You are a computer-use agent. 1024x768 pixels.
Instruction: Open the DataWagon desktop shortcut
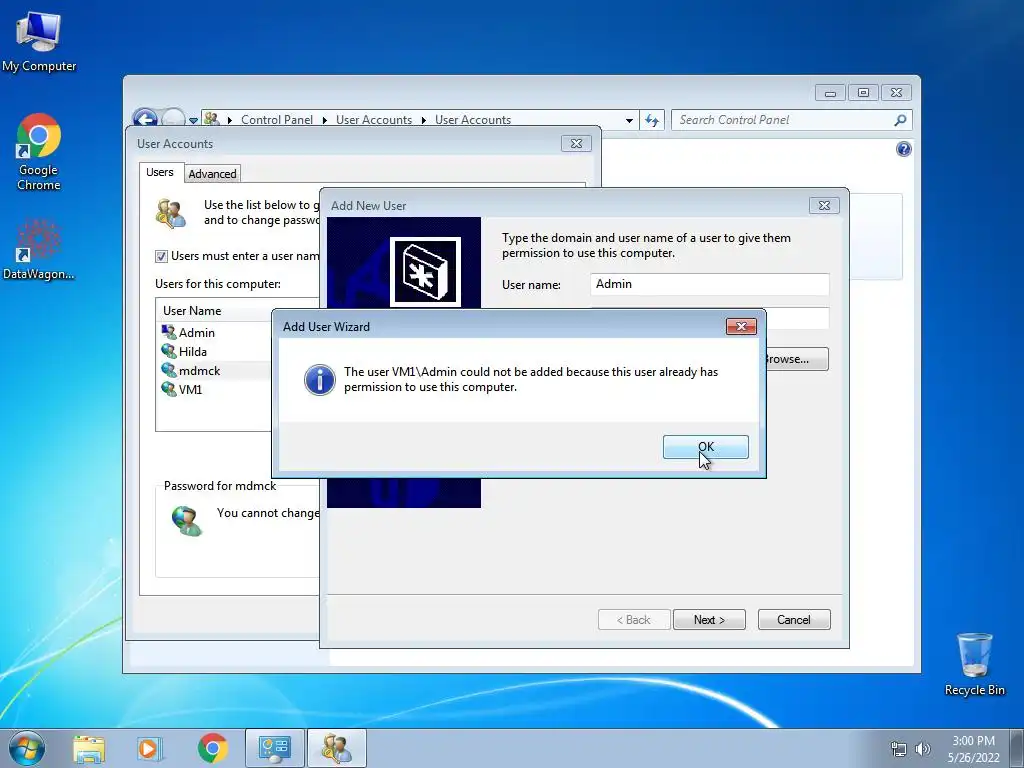[39, 250]
